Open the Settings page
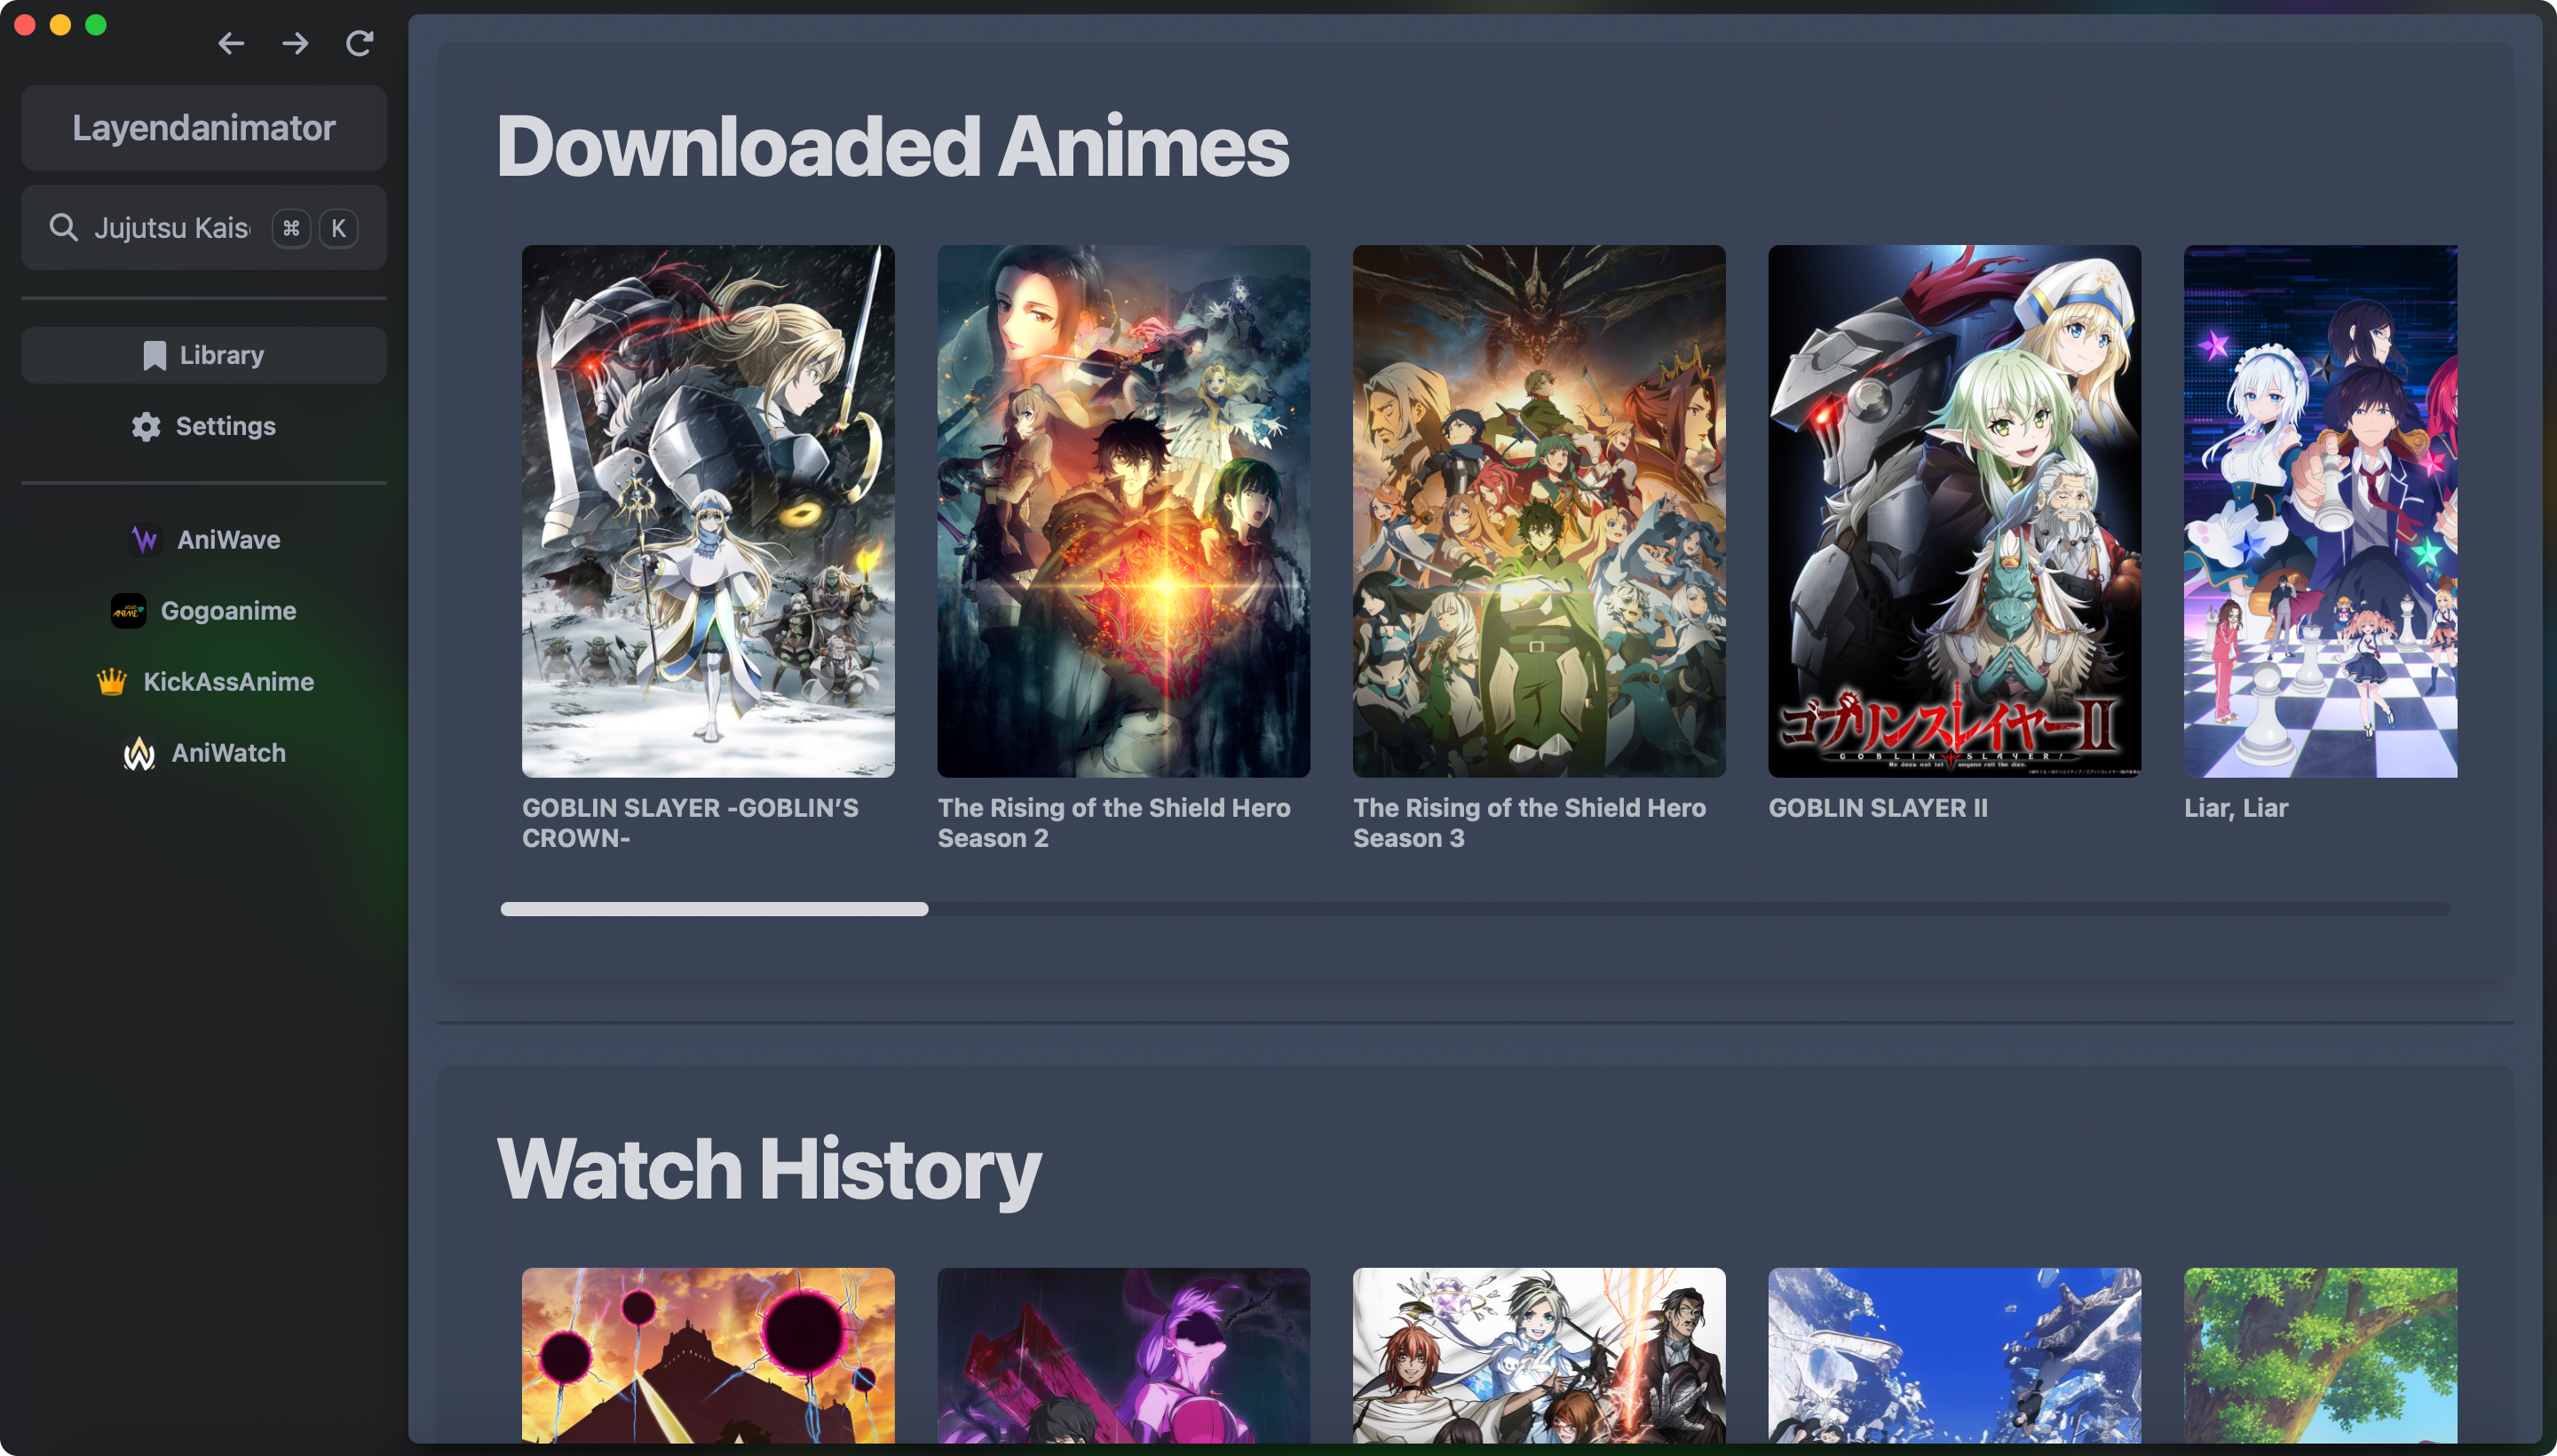The image size is (2557, 1456). pyautogui.click(x=204, y=426)
